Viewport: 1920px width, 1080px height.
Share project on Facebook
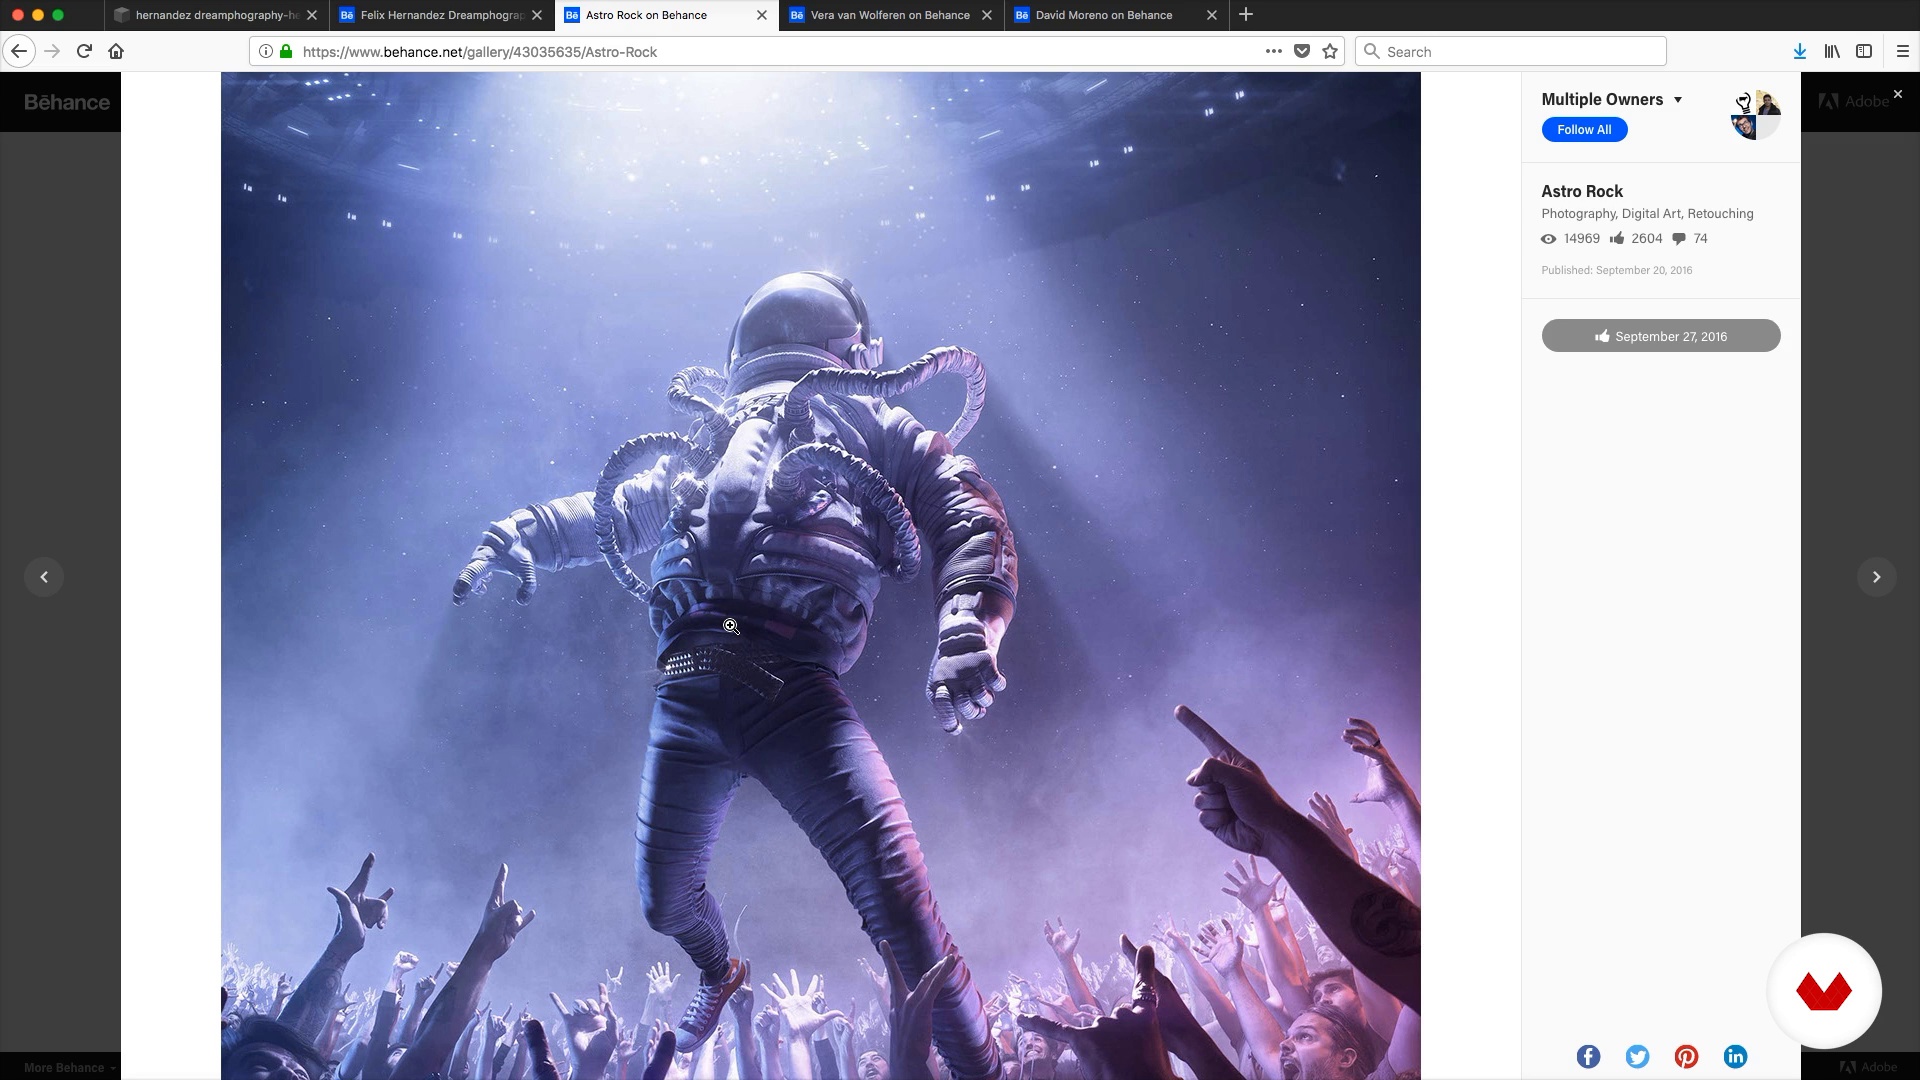point(1588,1056)
